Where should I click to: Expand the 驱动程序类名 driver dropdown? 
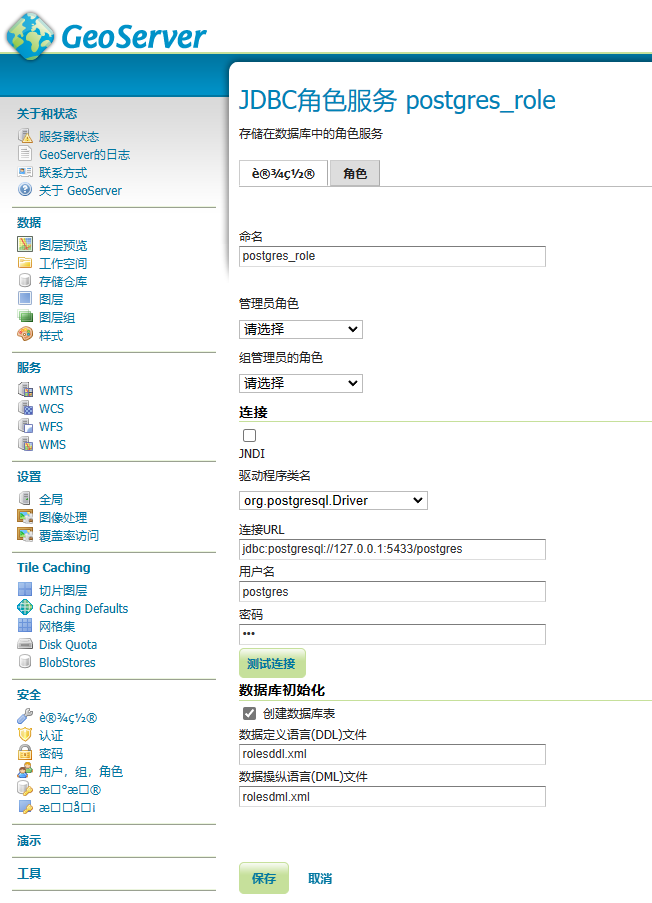[x=333, y=500]
